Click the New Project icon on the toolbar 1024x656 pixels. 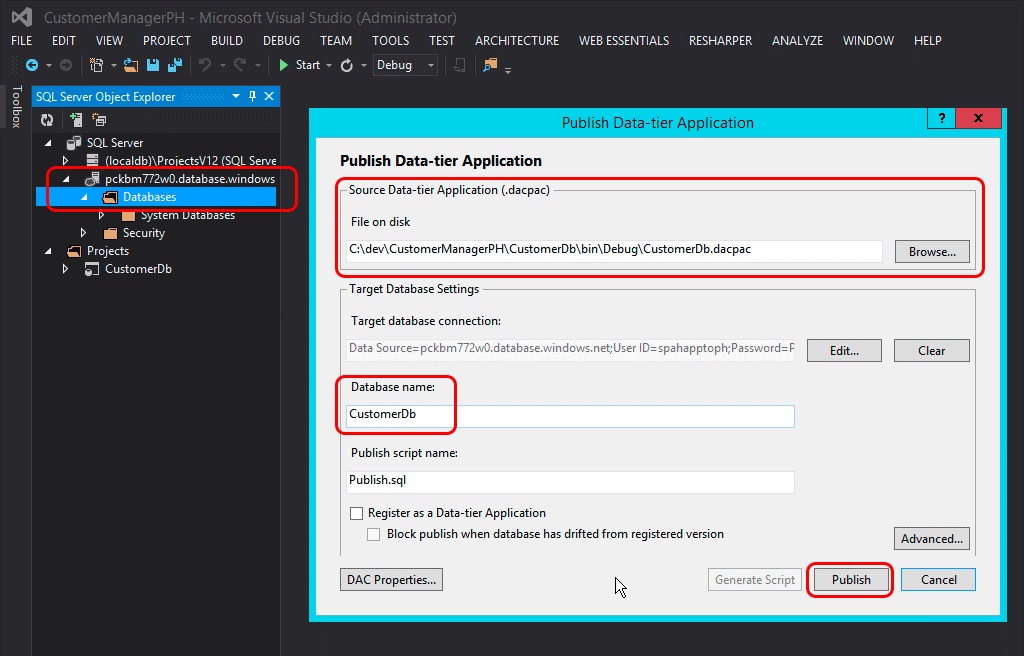pyautogui.click(x=98, y=65)
